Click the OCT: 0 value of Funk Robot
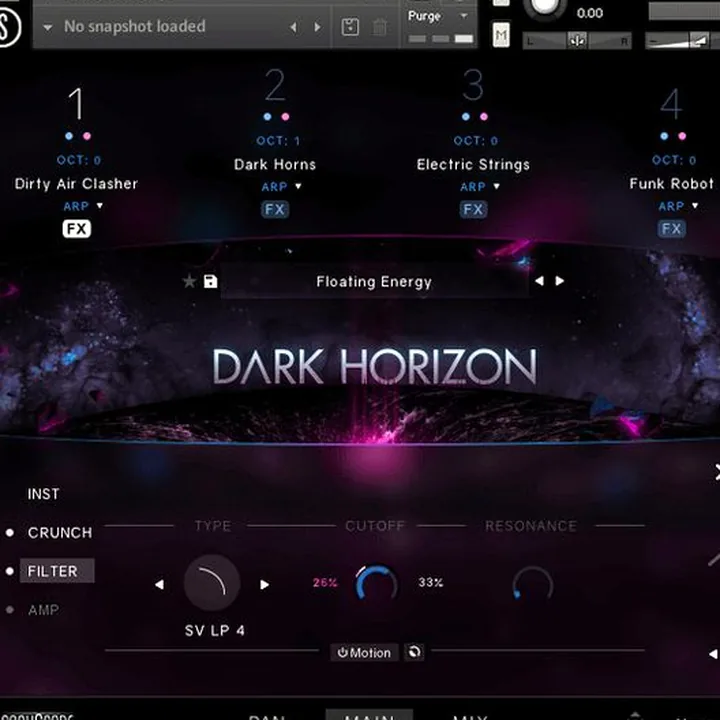Viewport: 720px width, 720px height. pyautogui.click(x=674, y=160)
